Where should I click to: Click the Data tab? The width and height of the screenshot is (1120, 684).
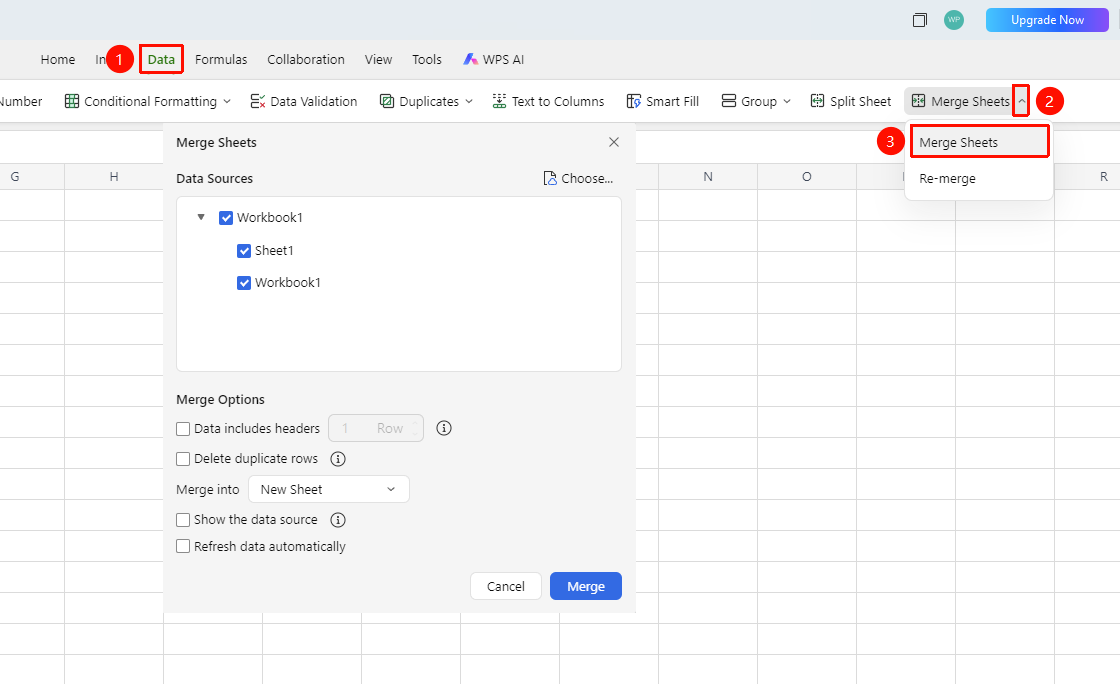point(161,59)
